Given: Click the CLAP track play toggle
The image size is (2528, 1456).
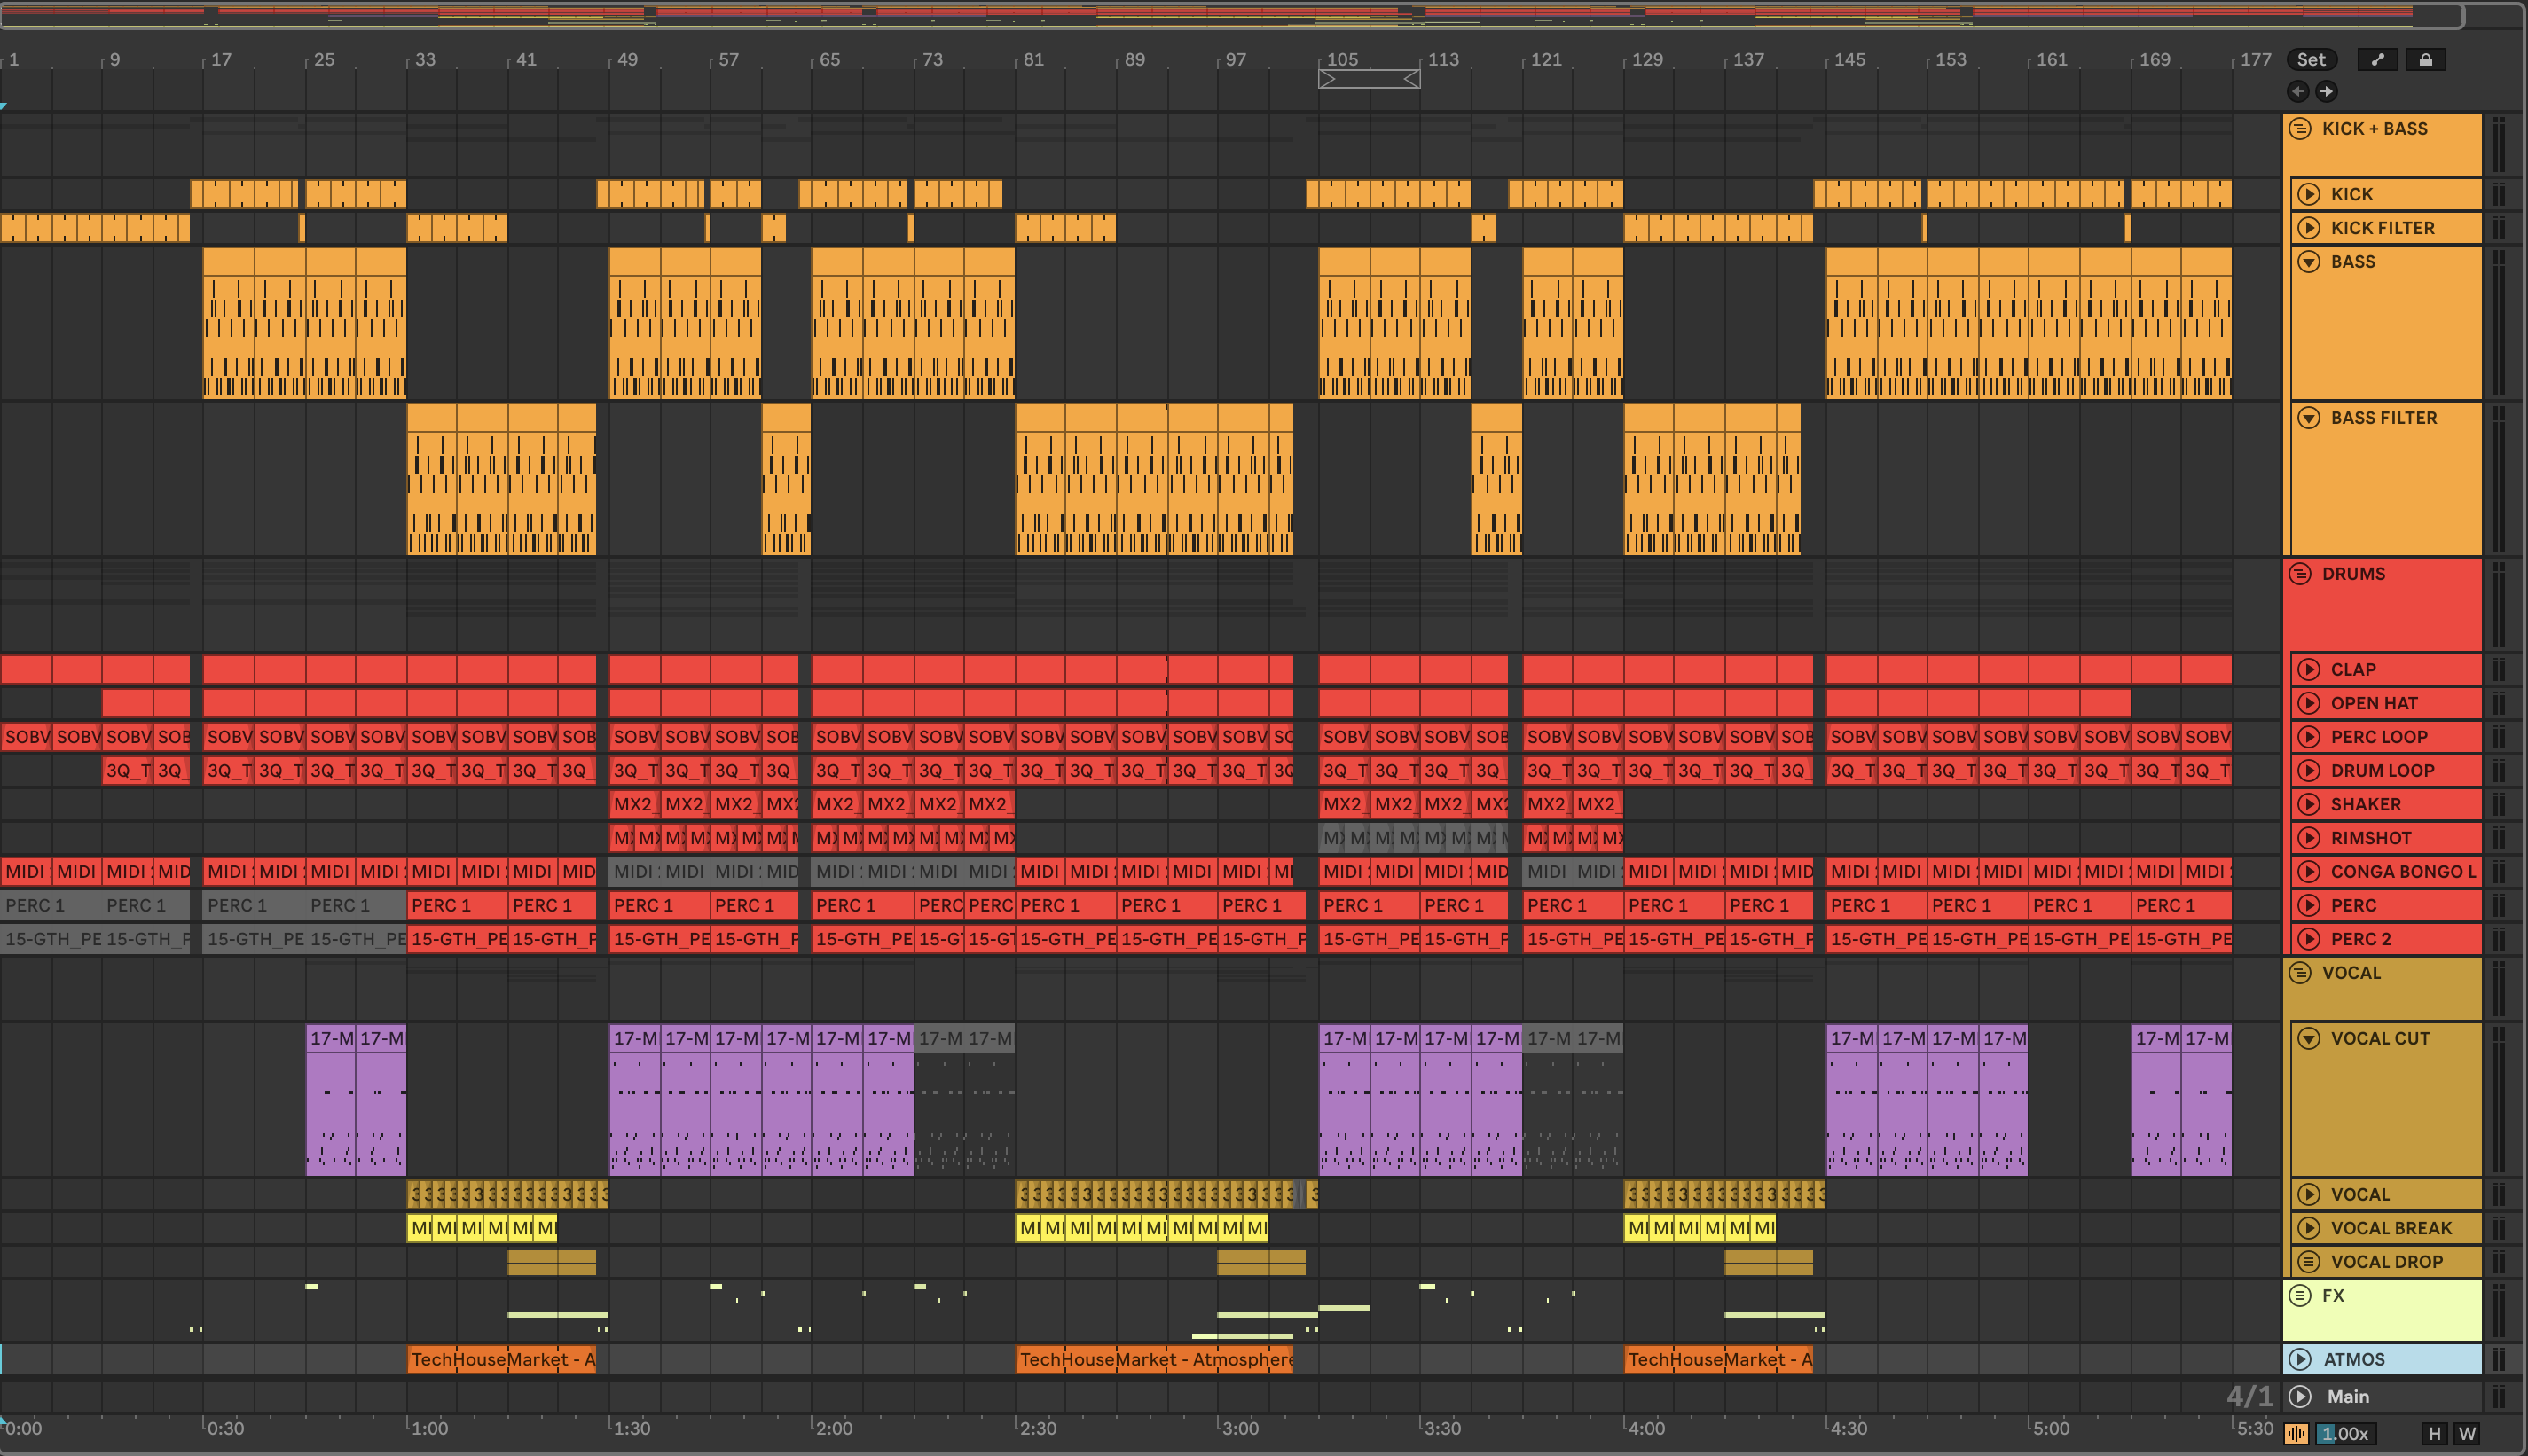Looking at the screenshot, I should pos(2308,670).
